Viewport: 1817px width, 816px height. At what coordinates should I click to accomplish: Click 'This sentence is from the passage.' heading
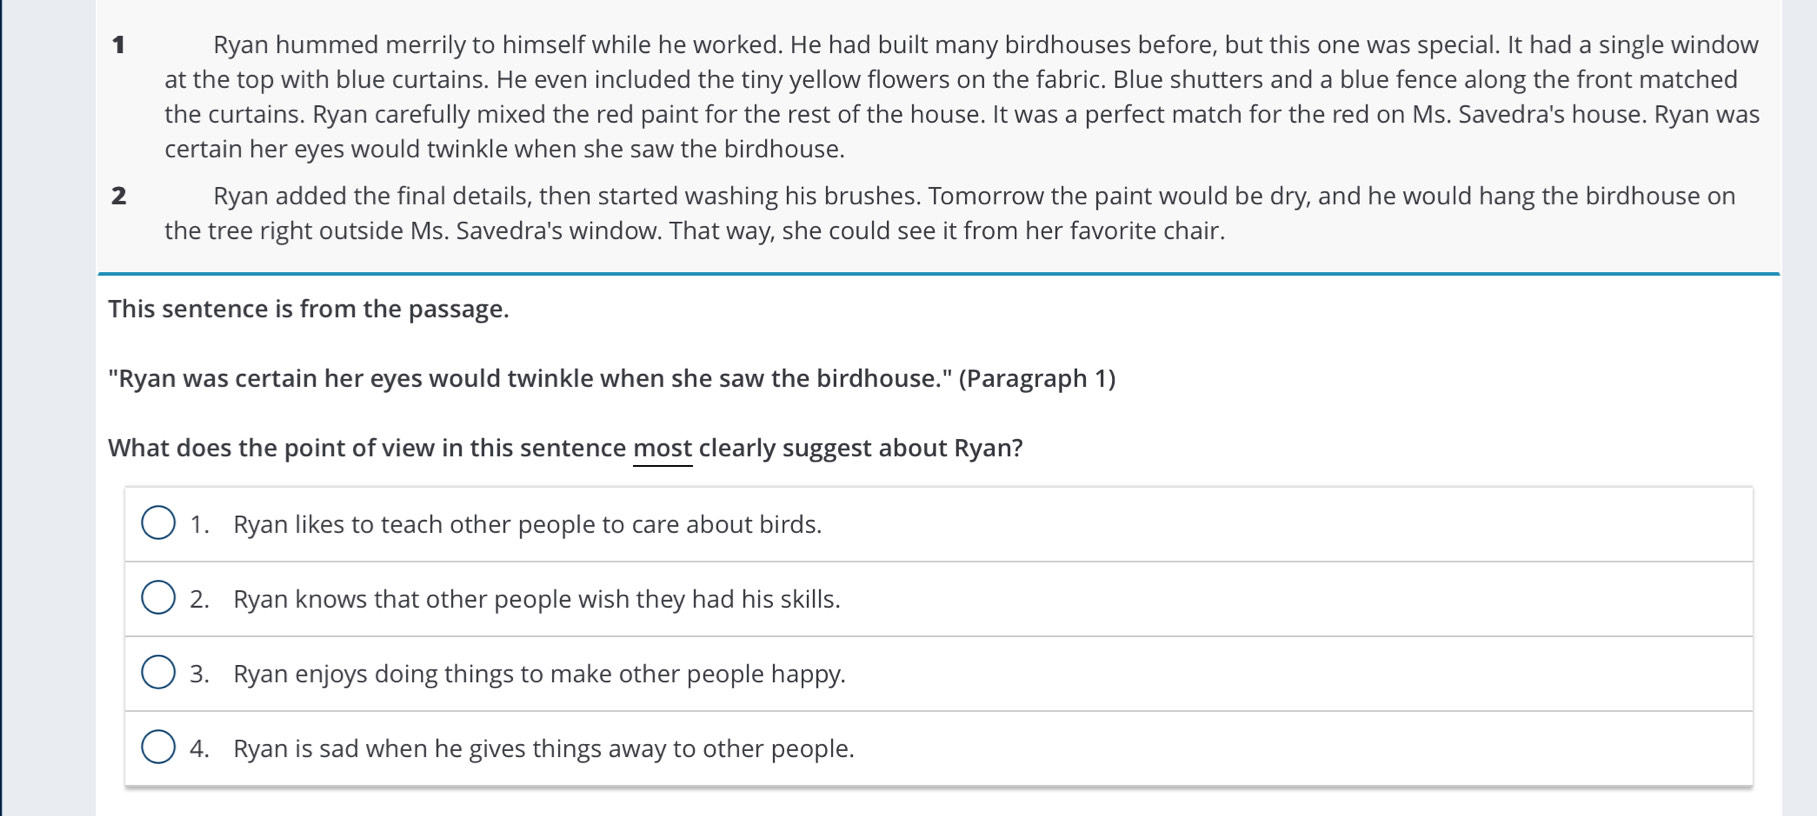pos(309,309)
